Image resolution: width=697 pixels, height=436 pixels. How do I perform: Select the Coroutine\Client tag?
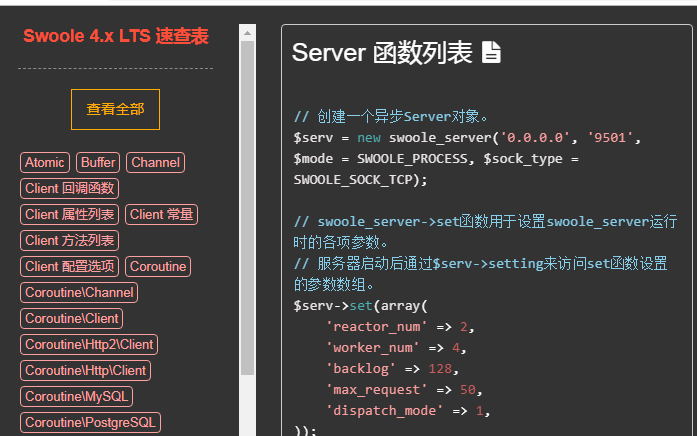coord(72,318)
